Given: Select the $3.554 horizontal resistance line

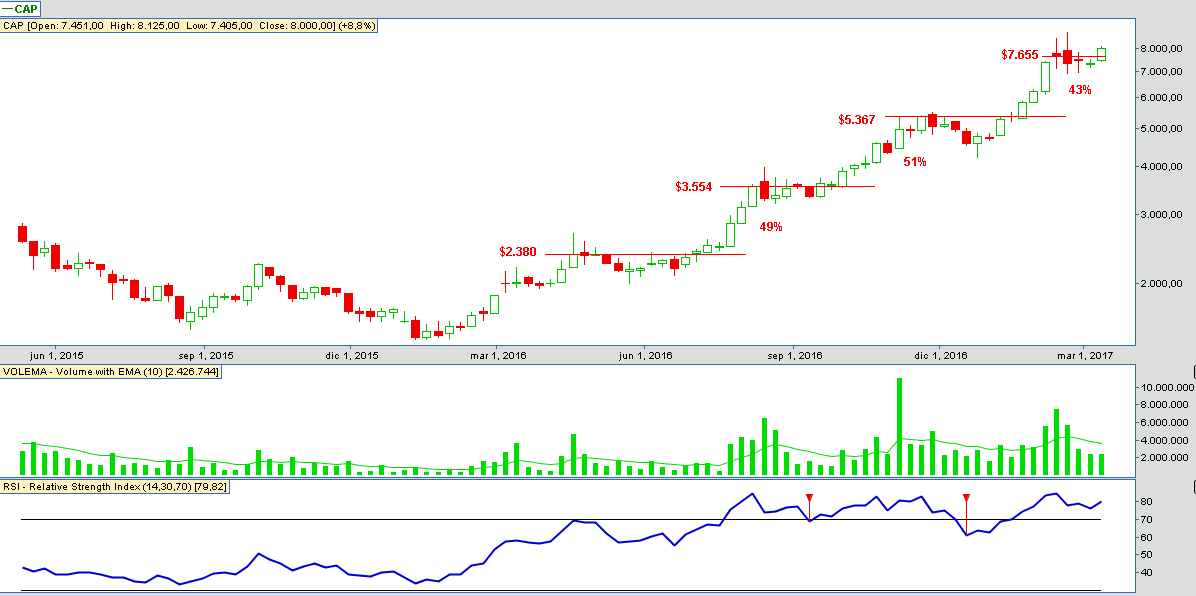Looking at the screenshot, I should (798, 186).
